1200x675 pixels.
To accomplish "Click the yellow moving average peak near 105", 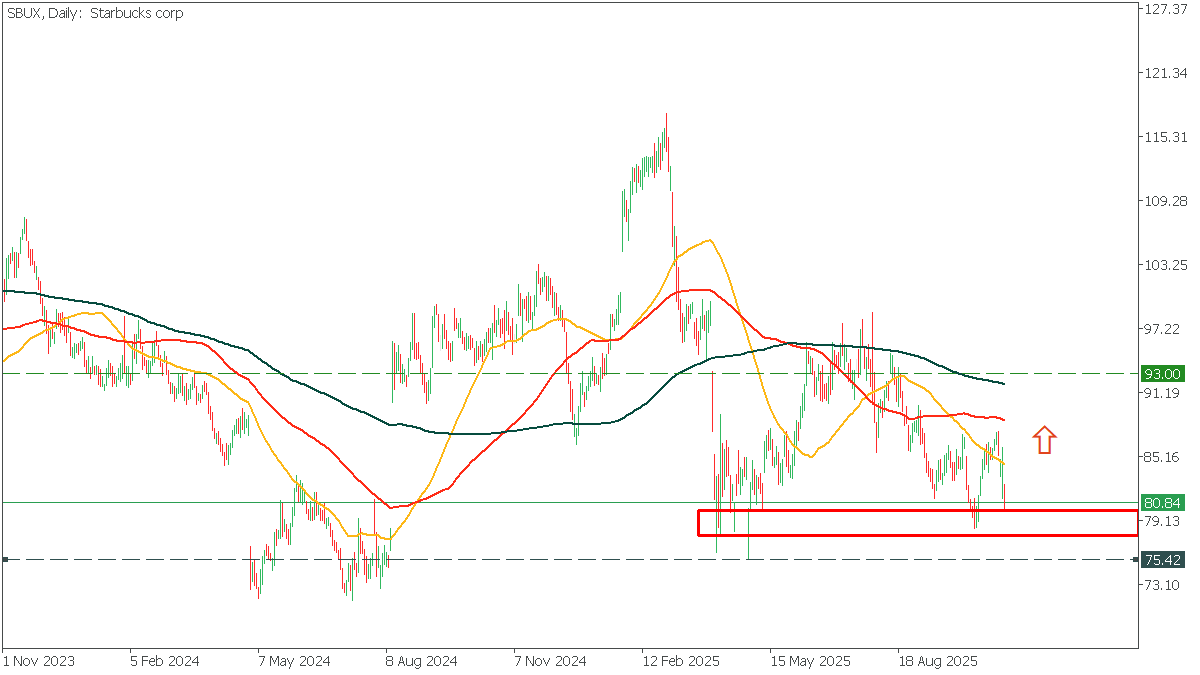I will 708,240.
